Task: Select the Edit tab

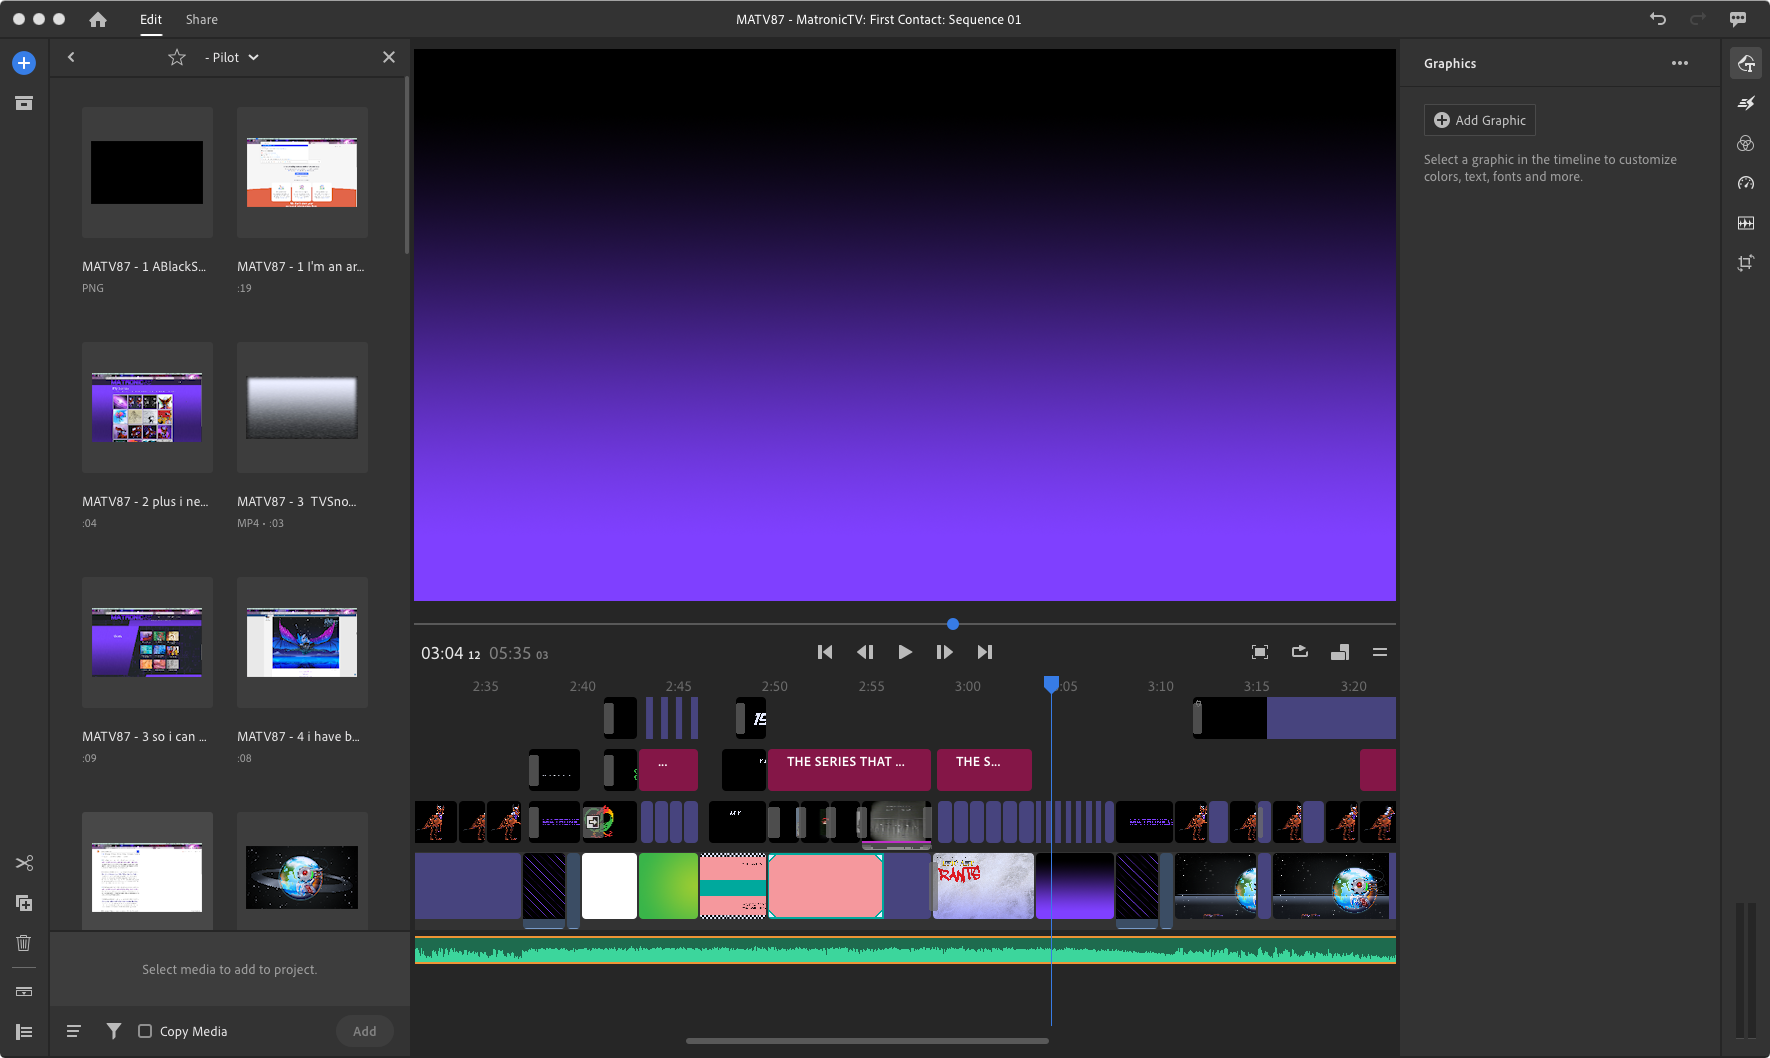Action: (151, 19)
